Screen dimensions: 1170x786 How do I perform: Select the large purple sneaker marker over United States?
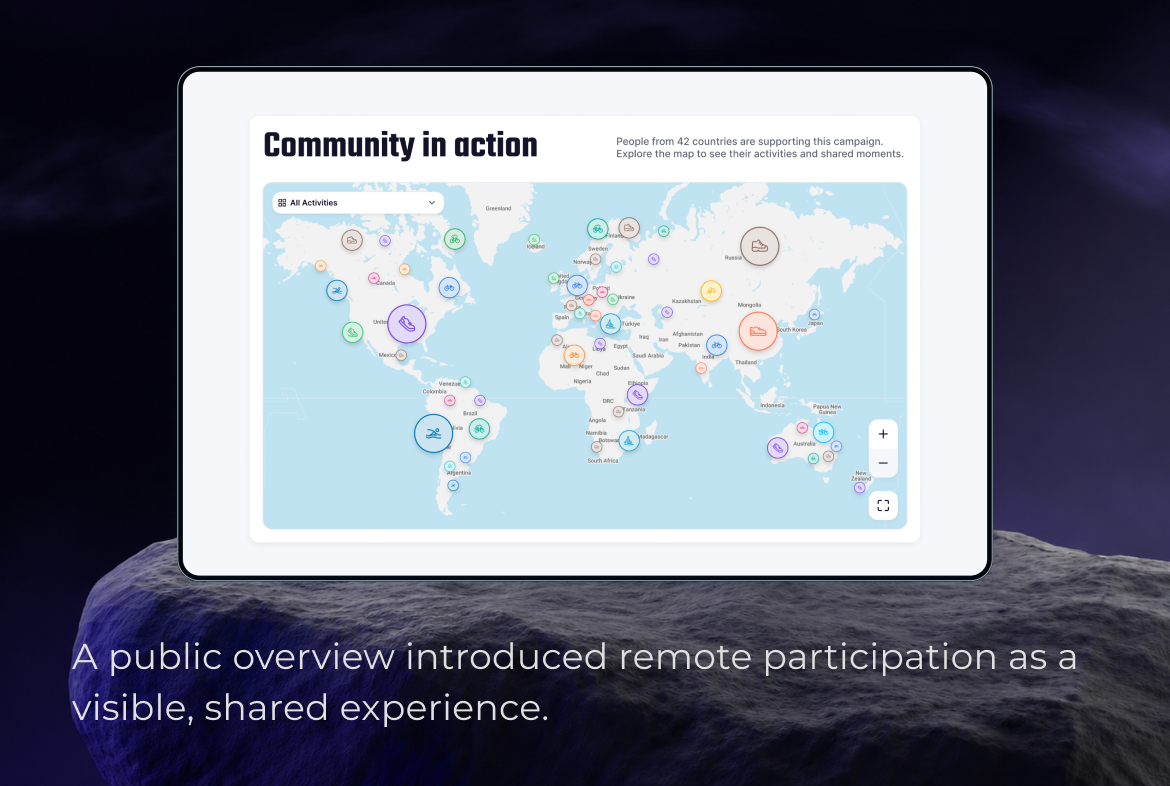tap(407, 324)
